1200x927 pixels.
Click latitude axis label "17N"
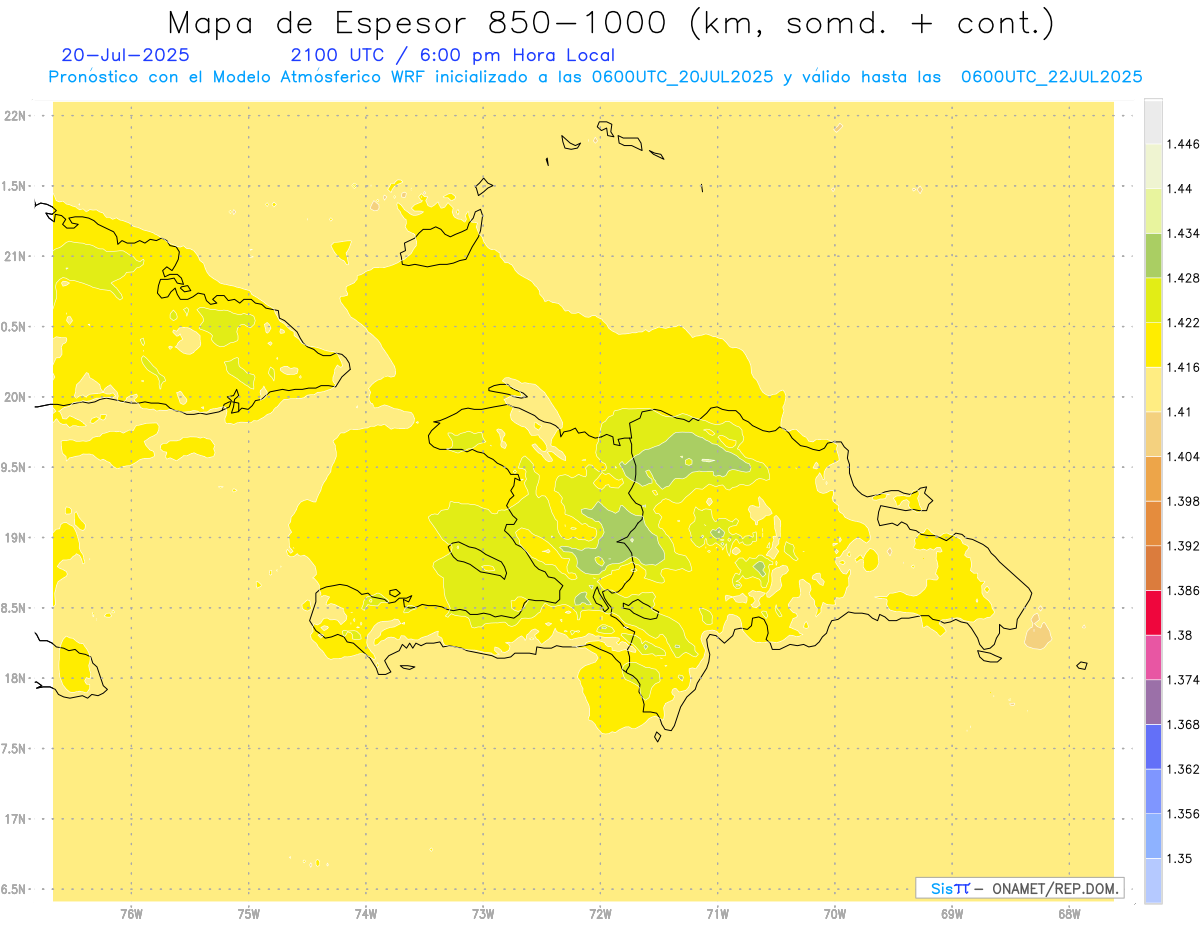[x=17, y=819]
